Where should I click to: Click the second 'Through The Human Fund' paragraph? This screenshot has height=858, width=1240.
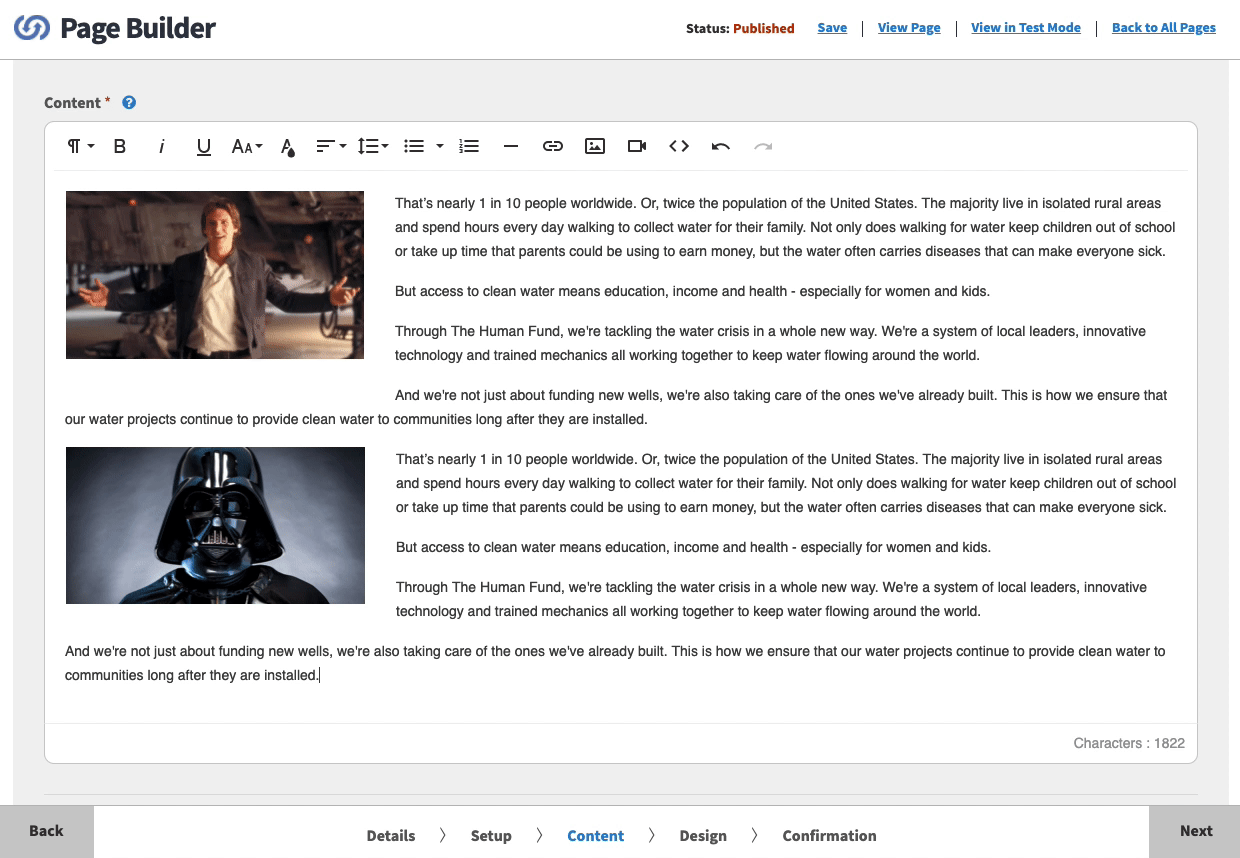tap(771, 599)
